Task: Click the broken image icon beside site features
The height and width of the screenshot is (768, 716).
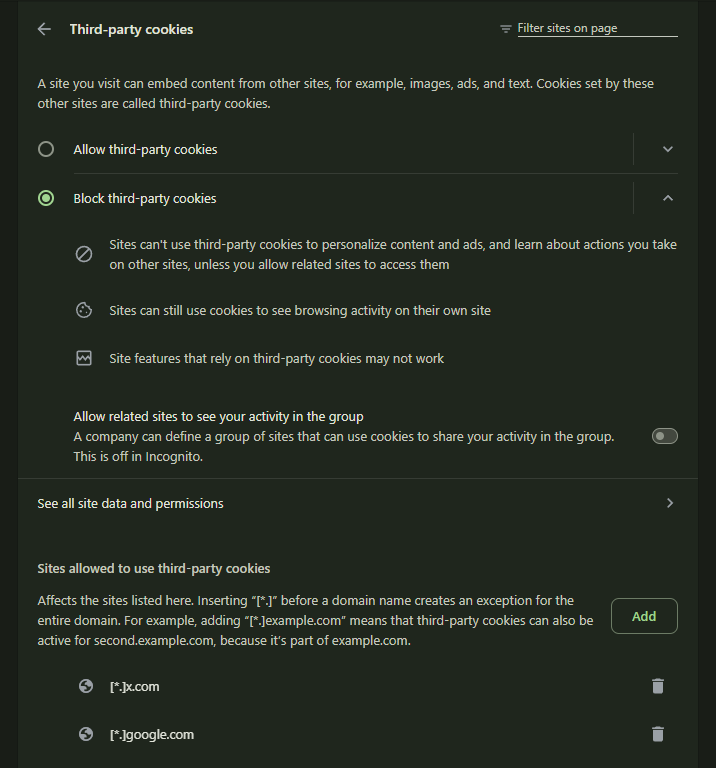Action: (84, 358)
